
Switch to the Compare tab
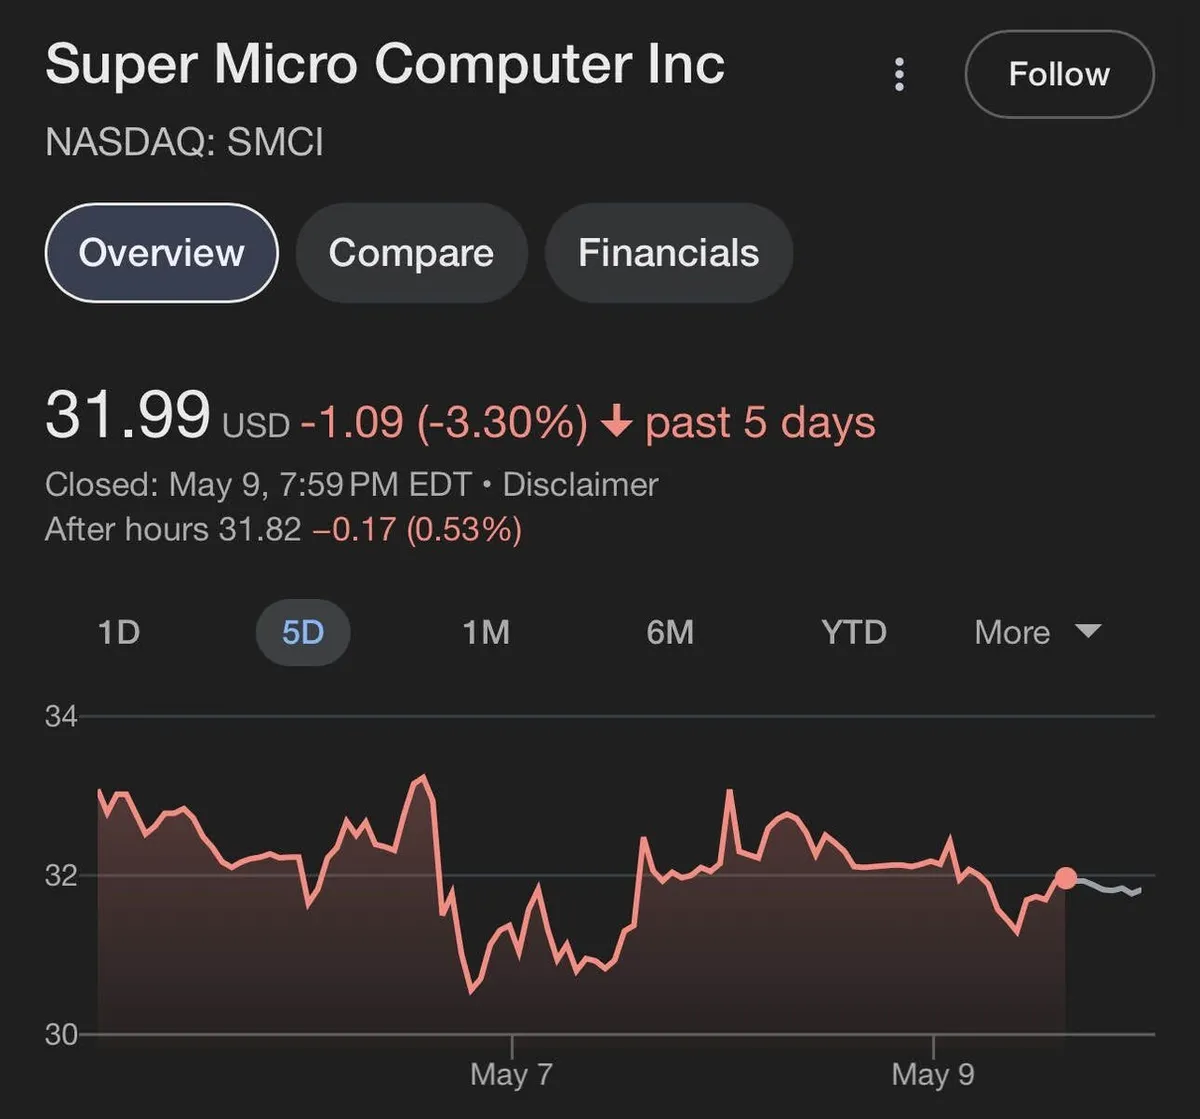click(411, 253)
